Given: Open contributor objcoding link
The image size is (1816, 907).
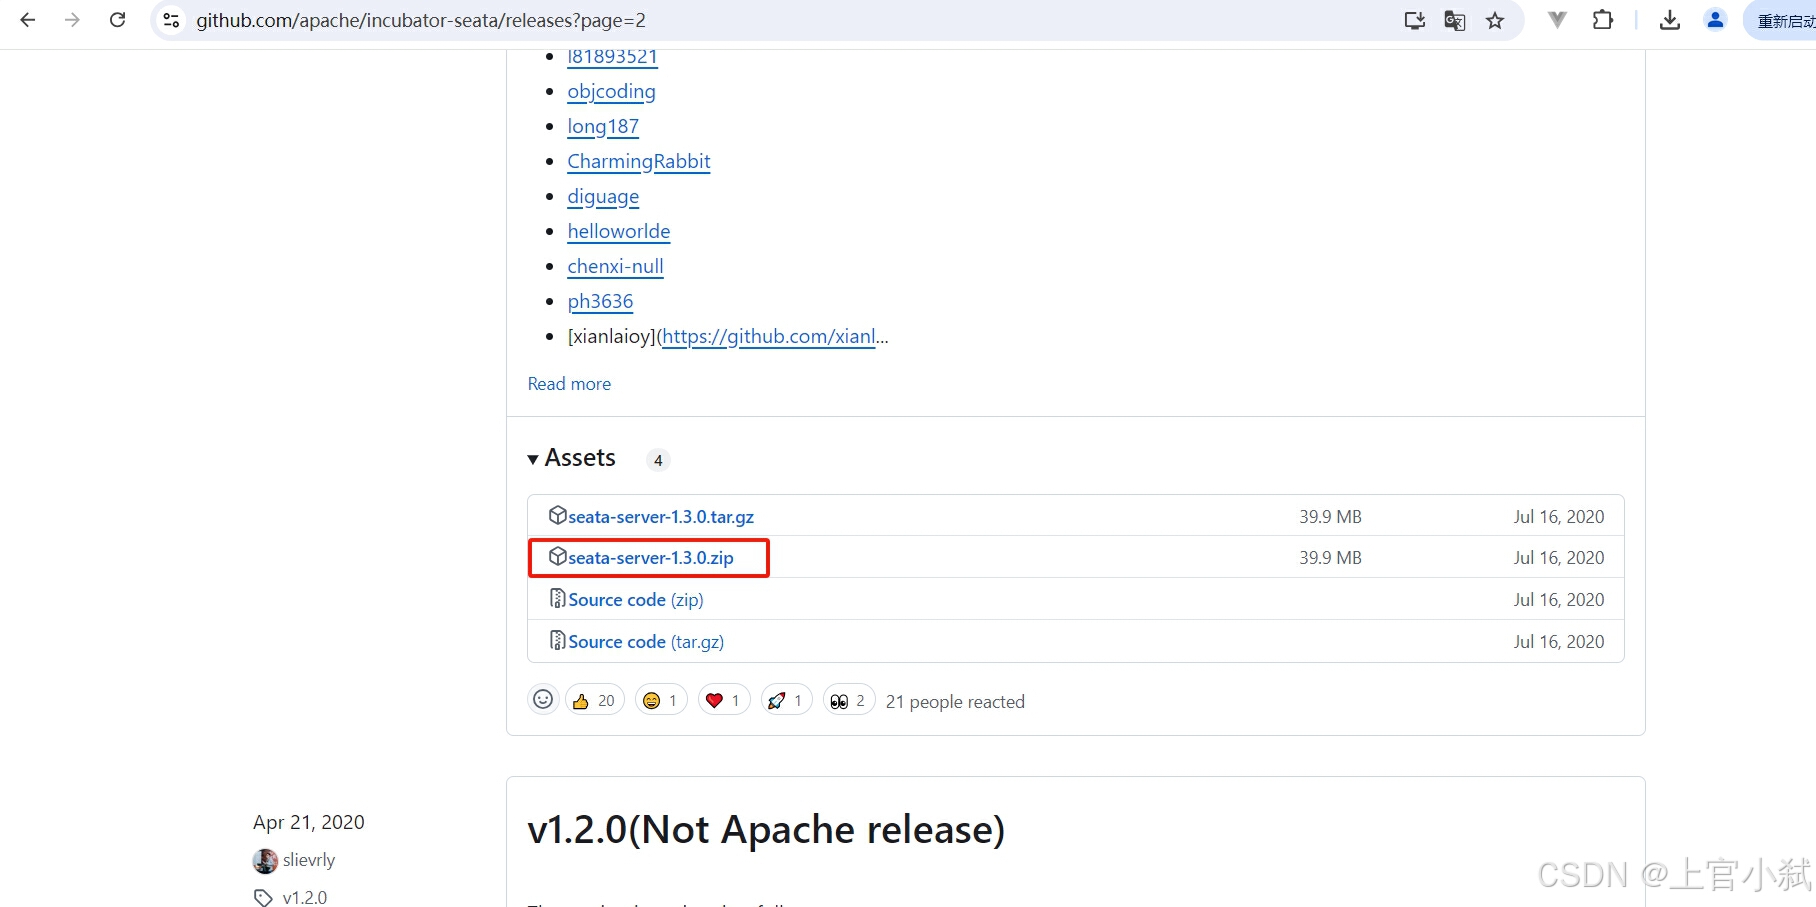Looking at the screenshot, I should coord(611,91).
